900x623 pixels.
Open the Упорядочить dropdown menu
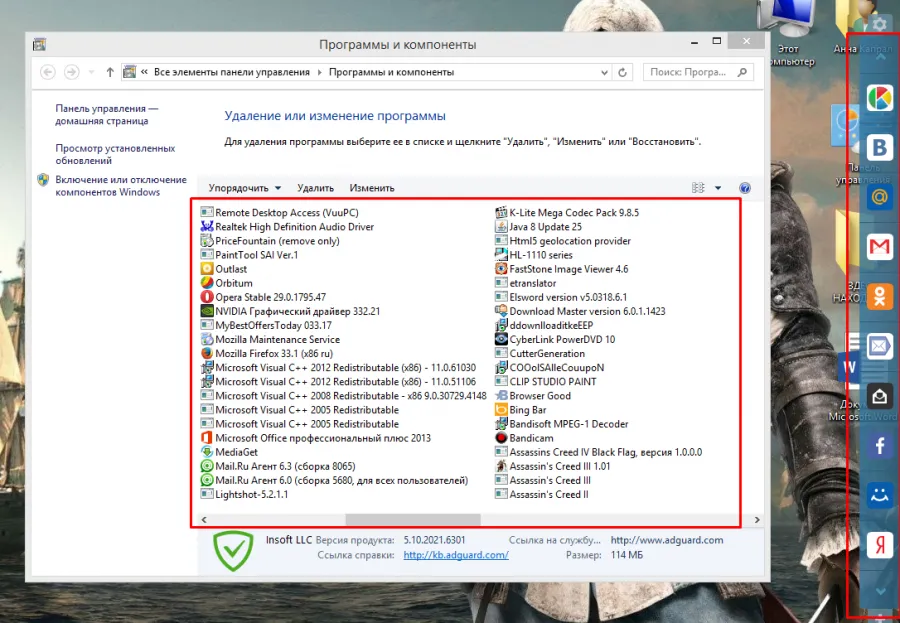[x=245, y=188]
